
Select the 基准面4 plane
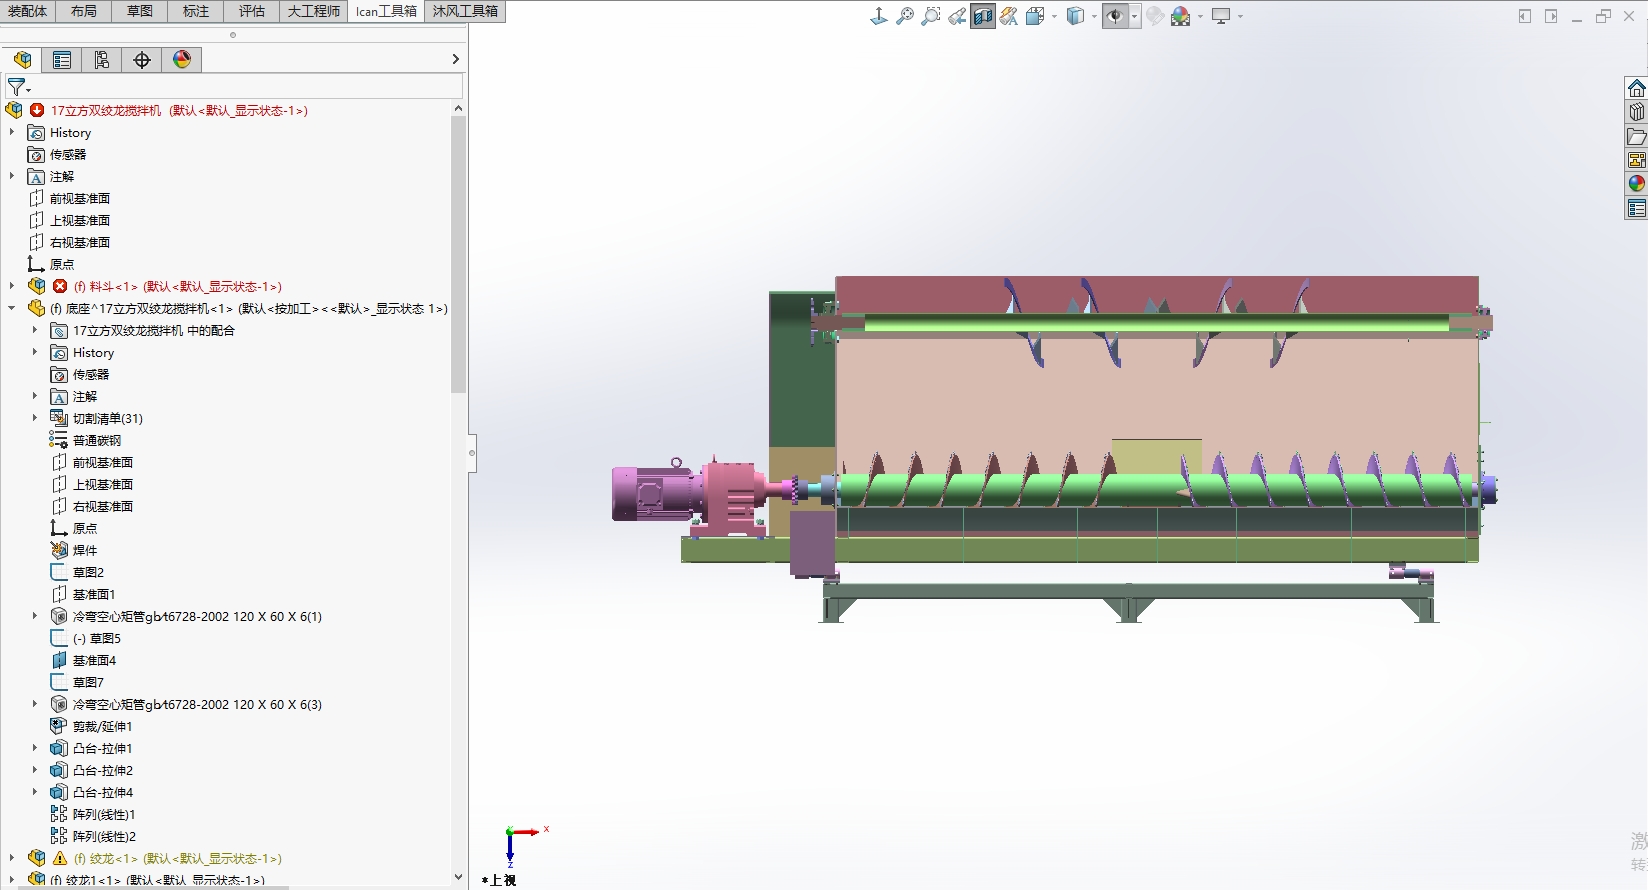coord(94,660)
